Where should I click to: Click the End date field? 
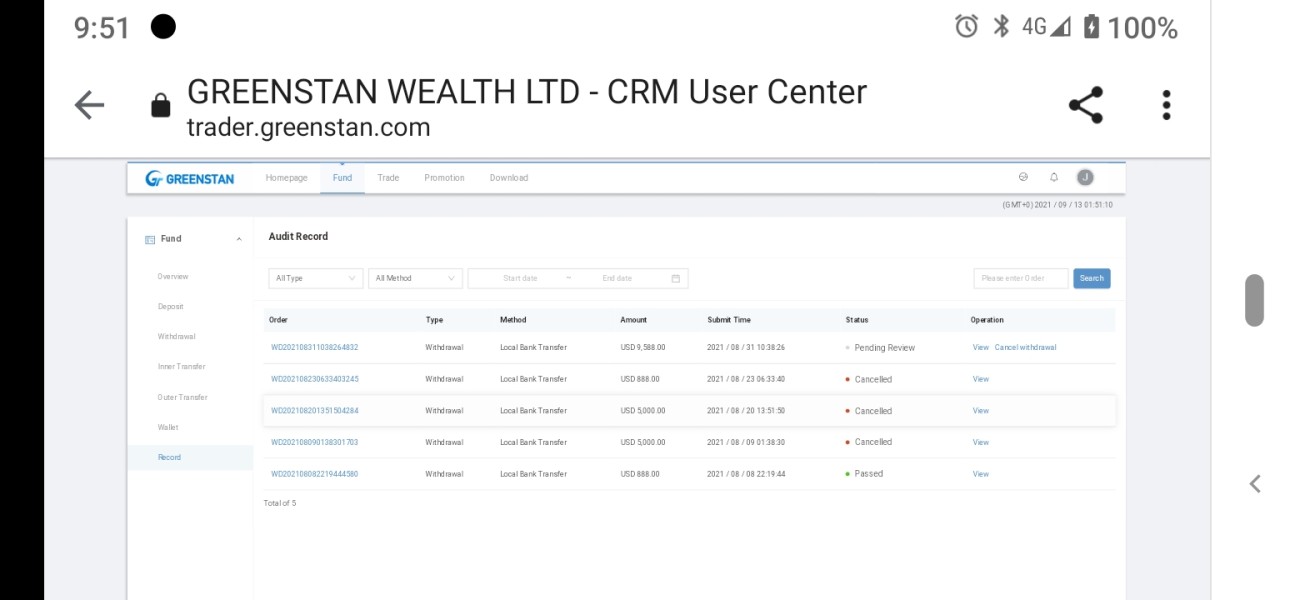click(617, 278)
